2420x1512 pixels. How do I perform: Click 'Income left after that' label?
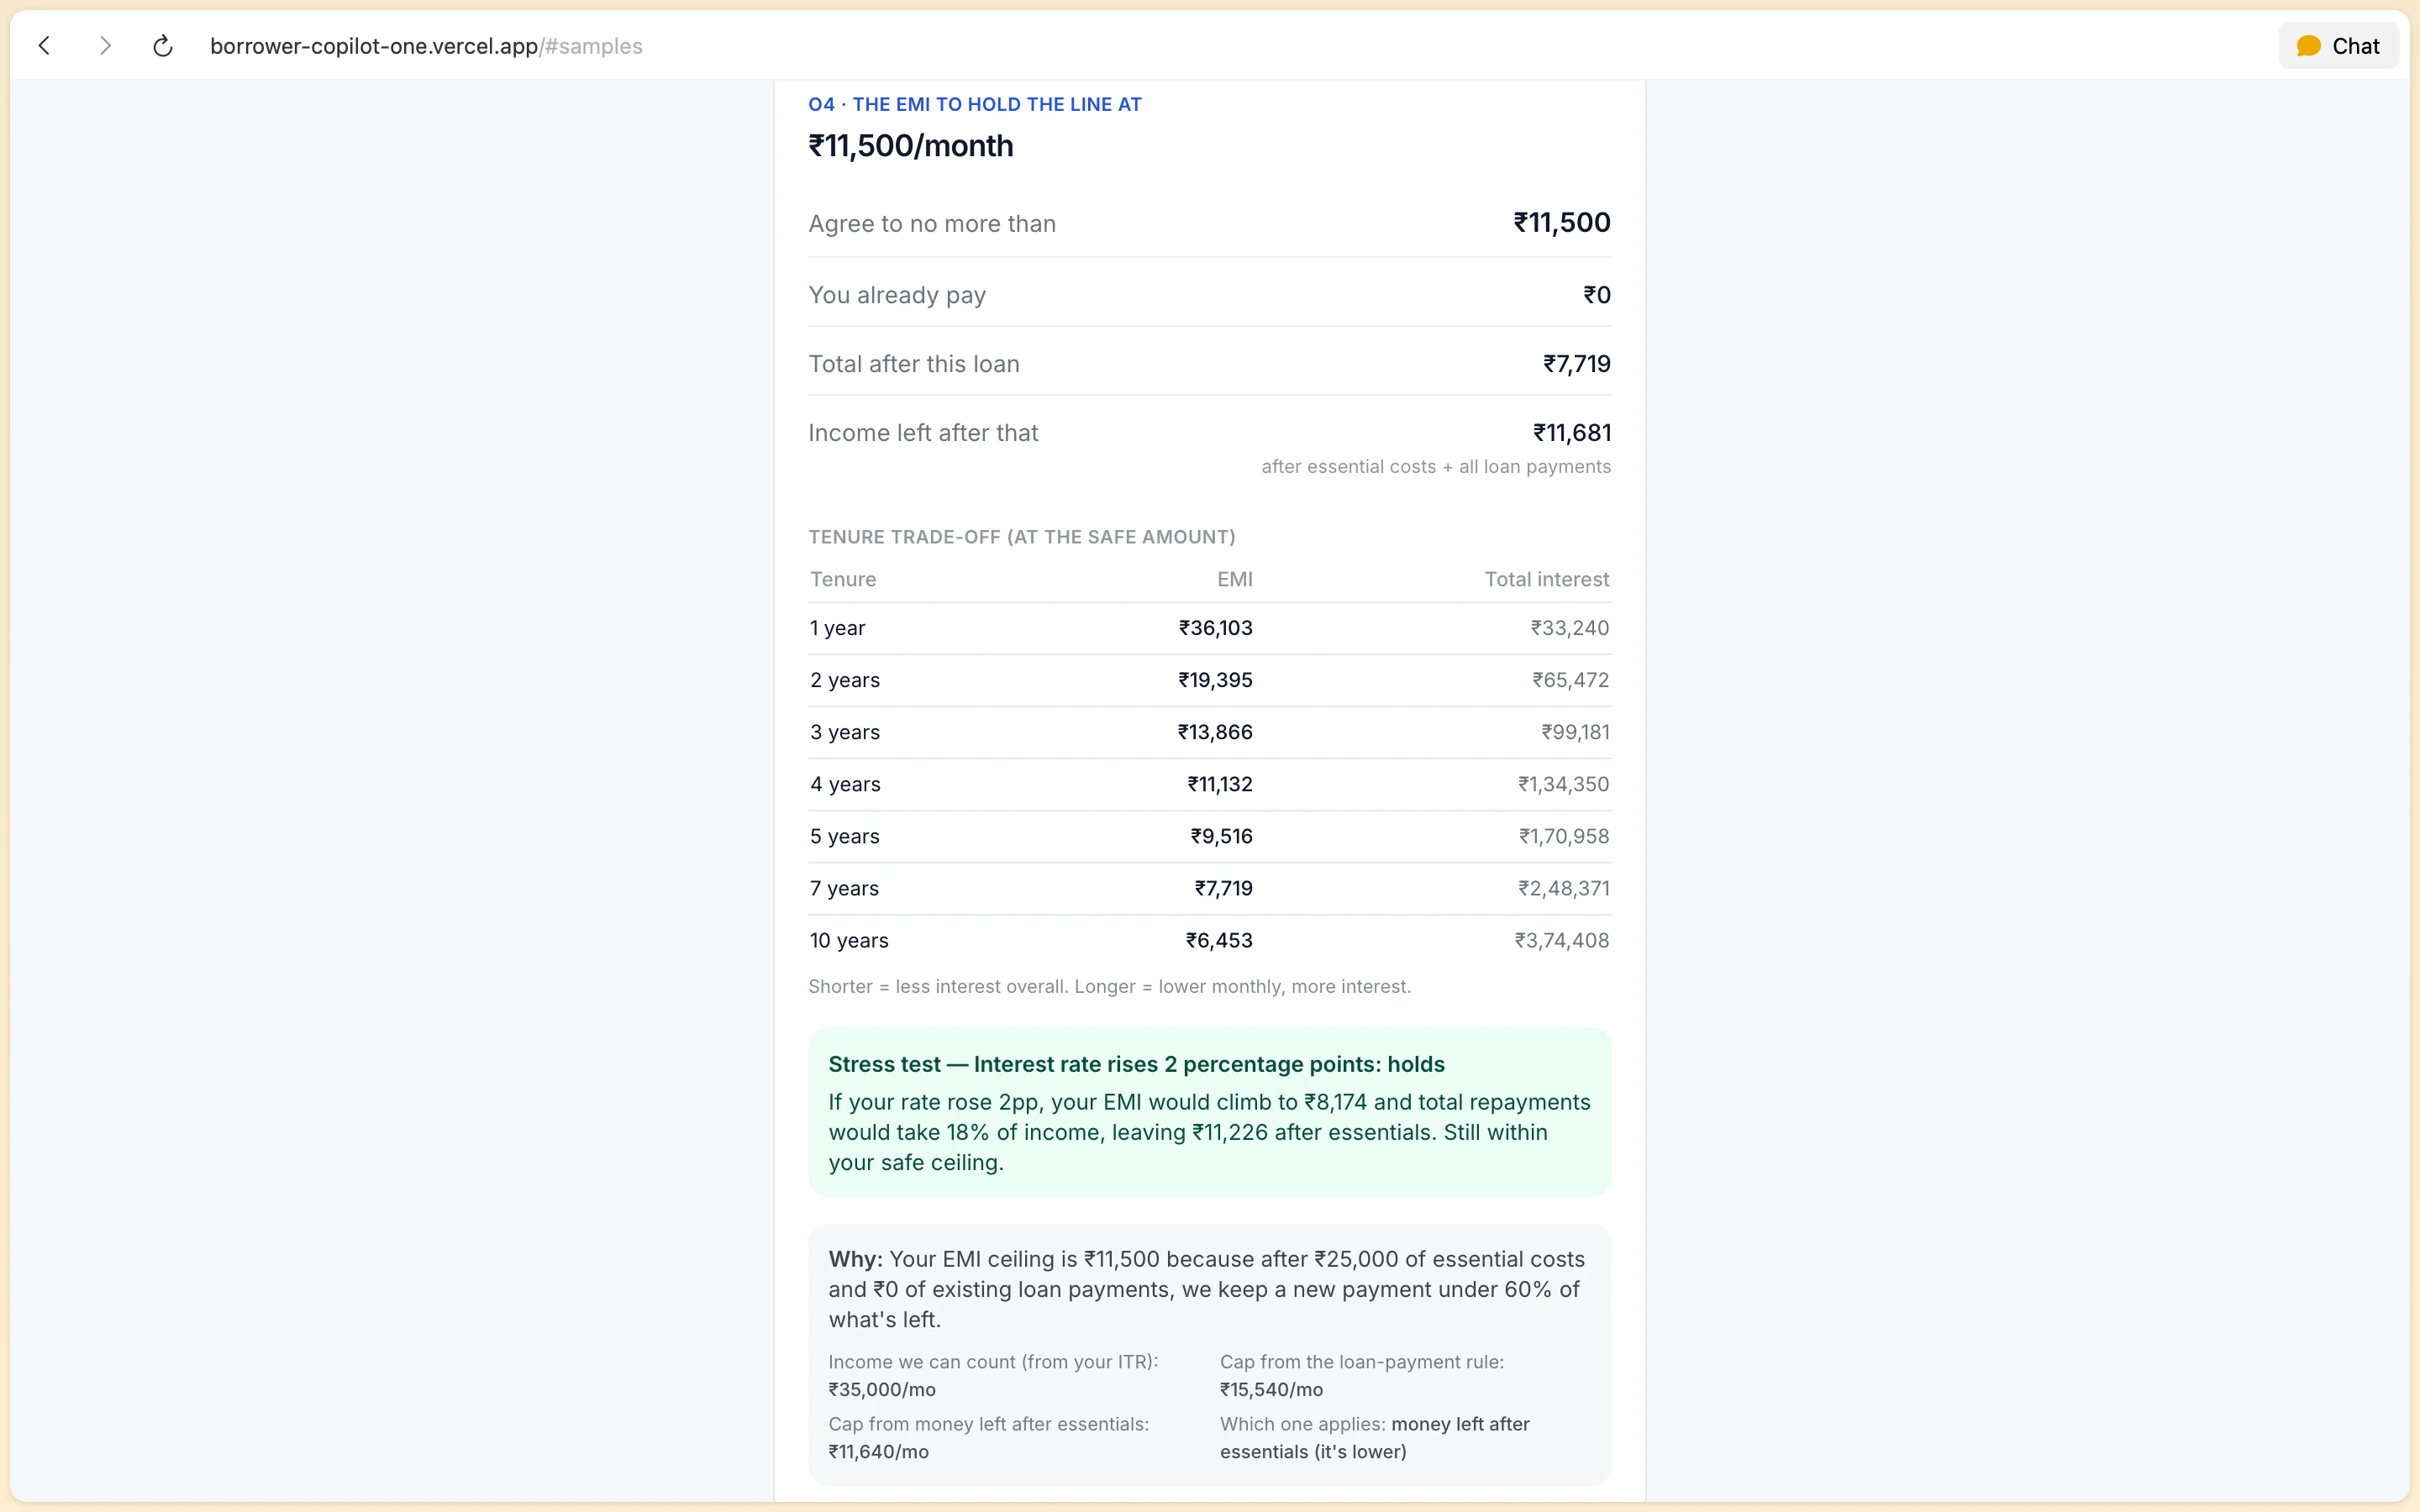(923, 433)
